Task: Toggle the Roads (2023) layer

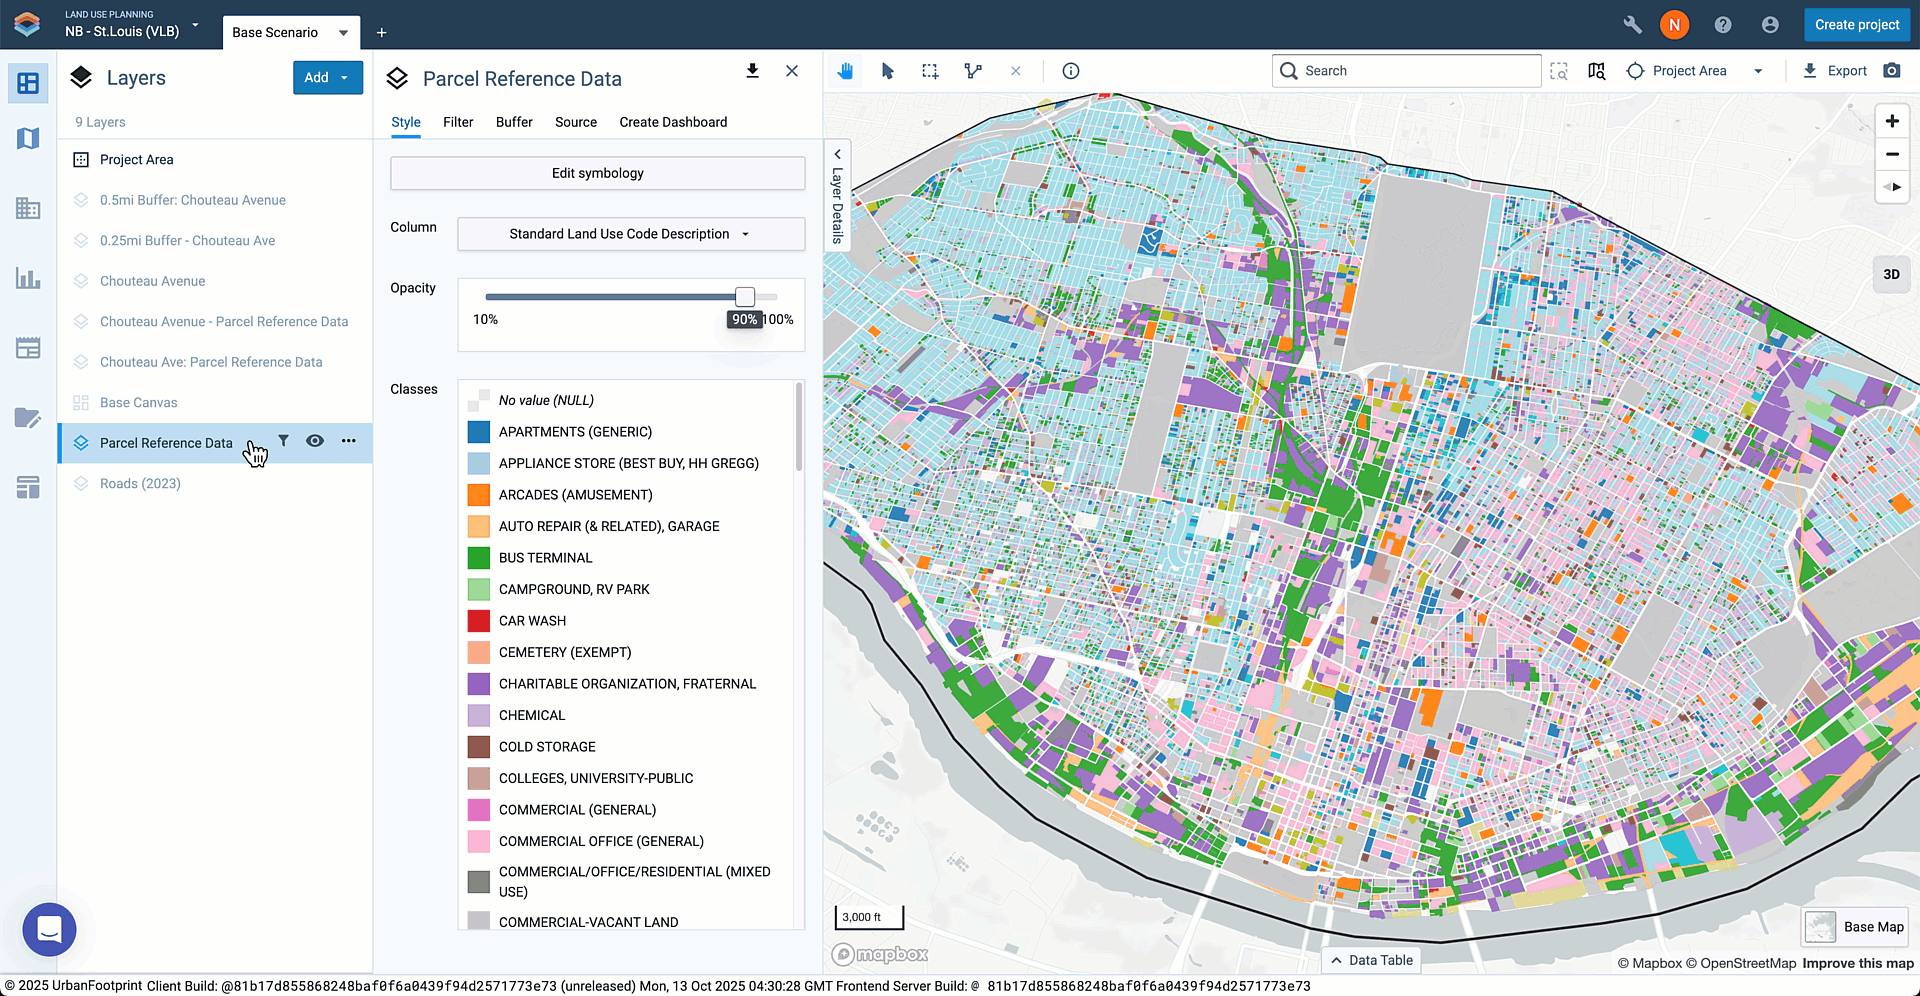Action: pos(140,484)
